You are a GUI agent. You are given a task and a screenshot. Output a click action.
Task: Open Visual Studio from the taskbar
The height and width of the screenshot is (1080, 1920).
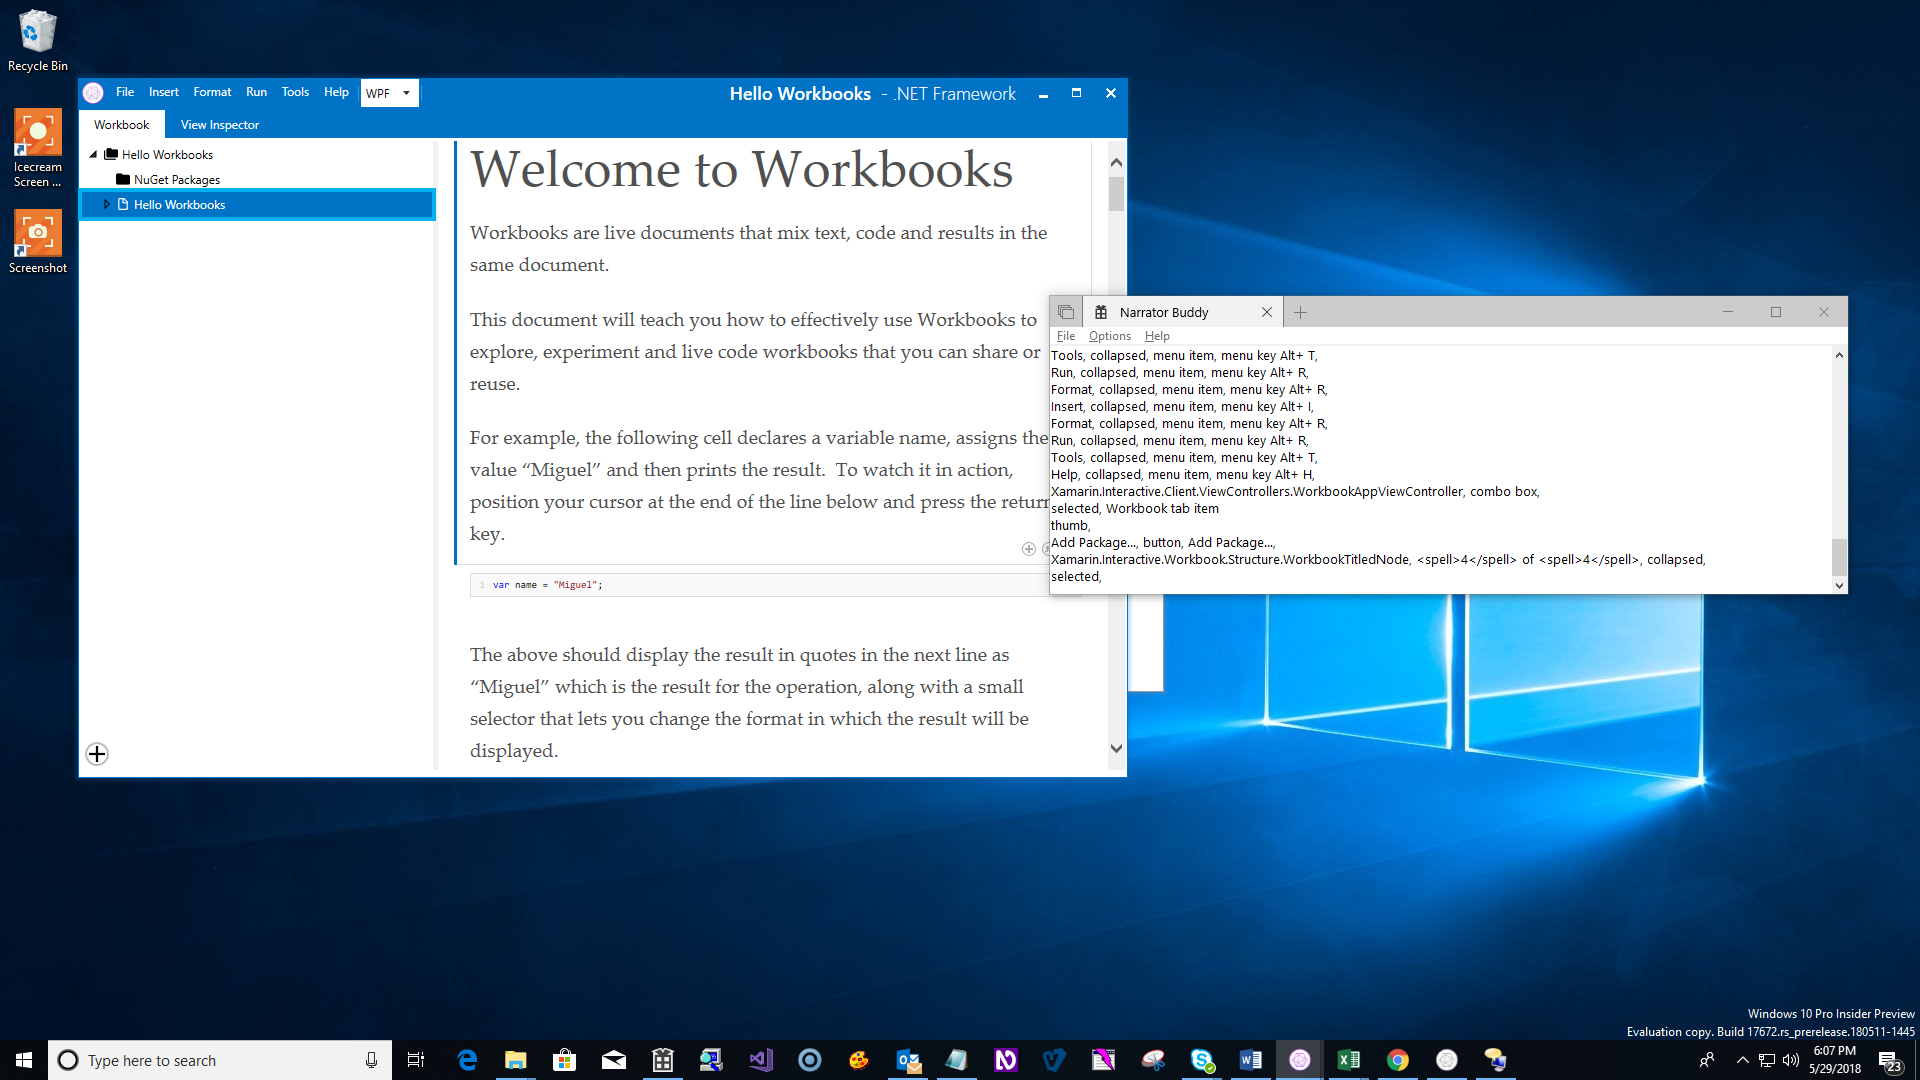(x=761, y=1060)
